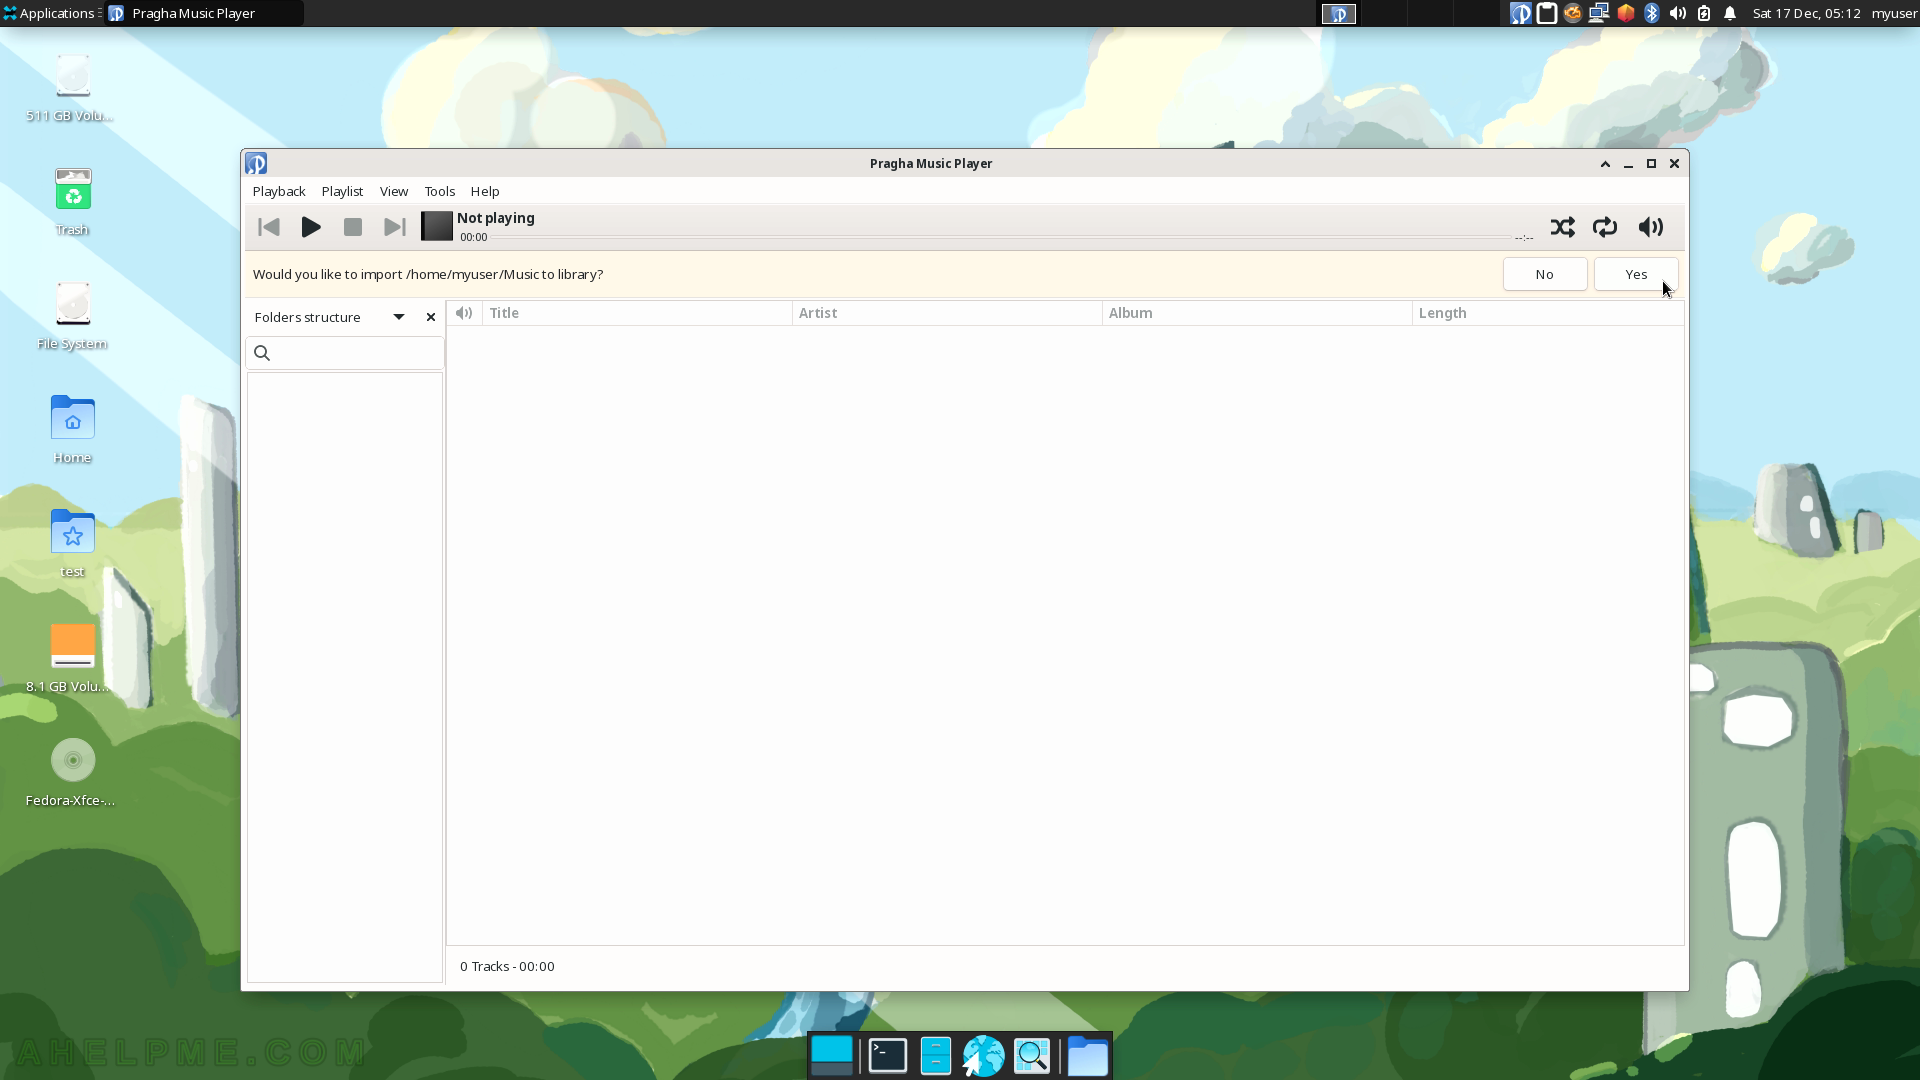Open the power manager battery icon
The width and height of the screenshot is (1920, 1080).
(1704, 13)
